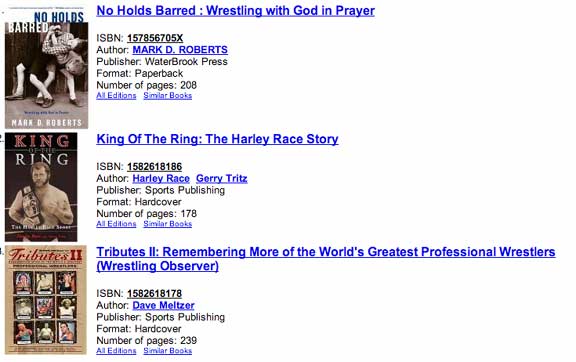
Task: Open No Holds Barred book title link
Action: 235,11
